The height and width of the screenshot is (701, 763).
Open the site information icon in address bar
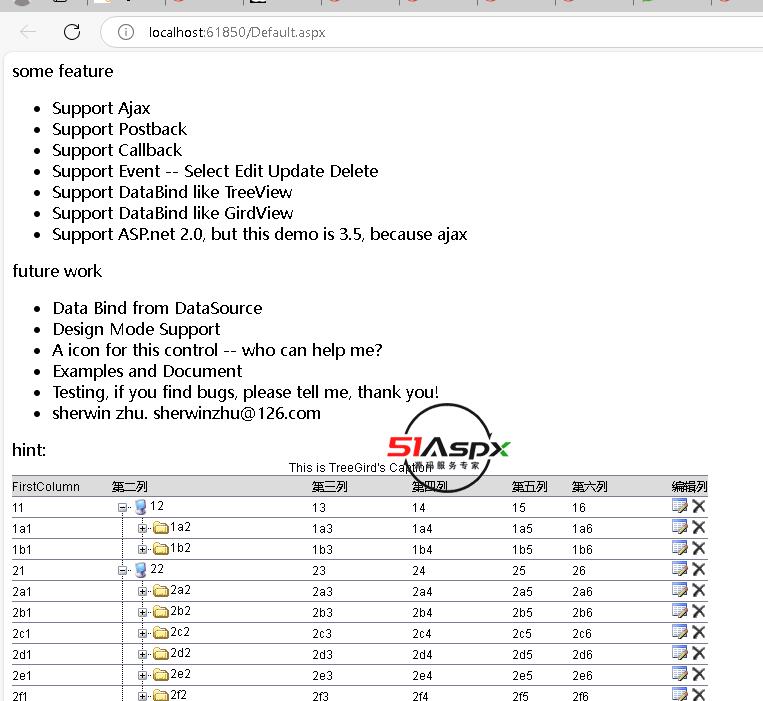(x=126, y=32)
